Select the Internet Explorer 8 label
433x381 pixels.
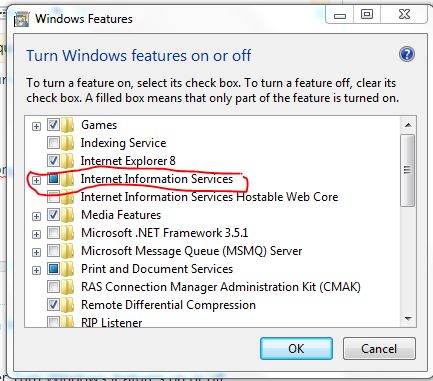coord(128,161)
